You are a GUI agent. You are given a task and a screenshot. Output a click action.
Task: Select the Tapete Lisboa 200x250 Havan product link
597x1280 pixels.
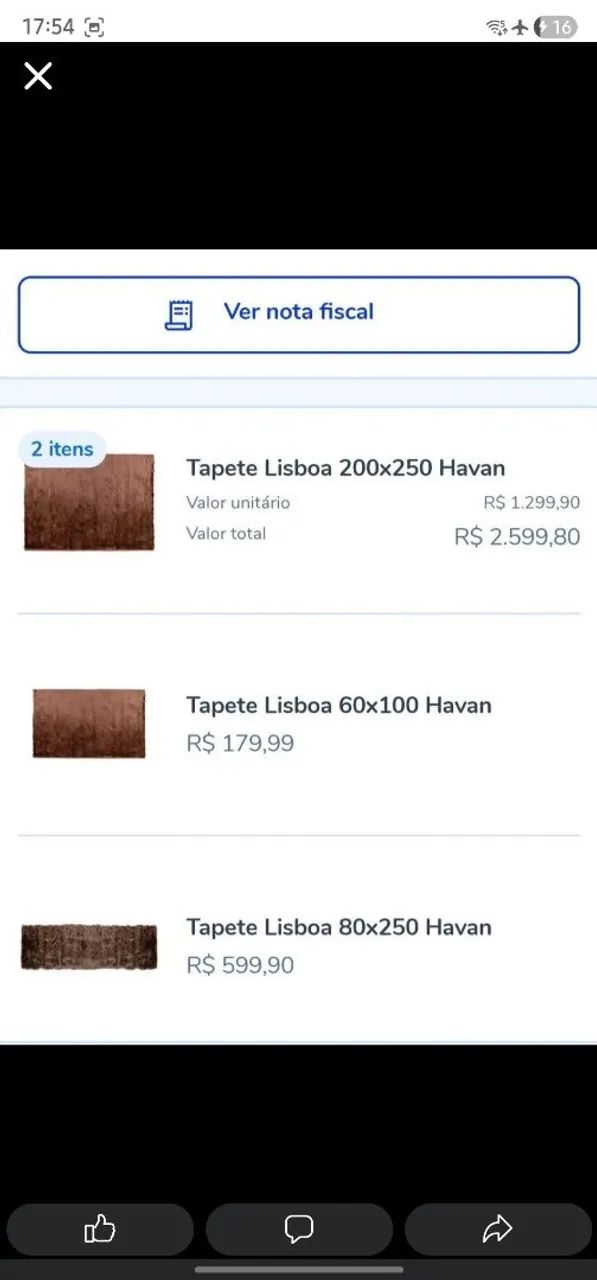tap(345, 468)
